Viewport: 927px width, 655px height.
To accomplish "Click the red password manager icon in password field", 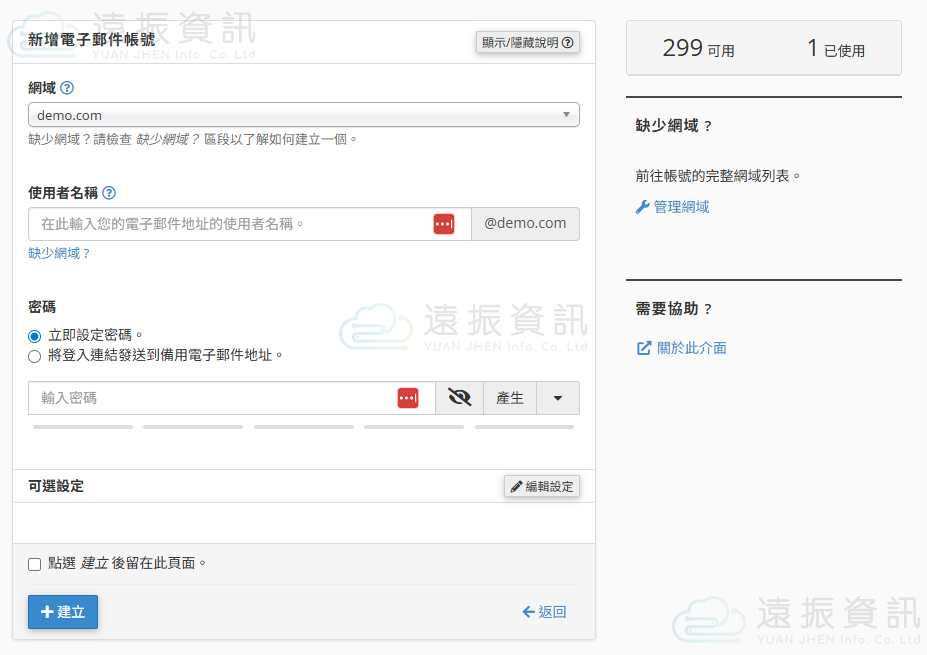I will tap(408, 398).
